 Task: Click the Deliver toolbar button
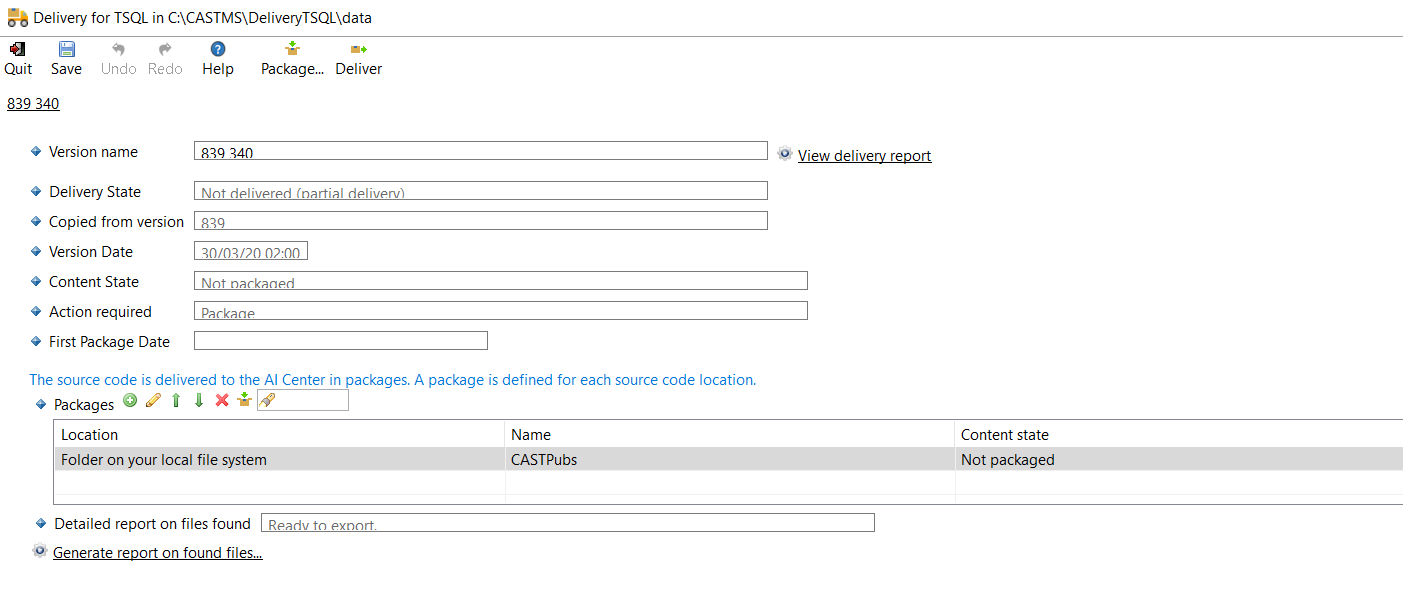click(358, 50)
